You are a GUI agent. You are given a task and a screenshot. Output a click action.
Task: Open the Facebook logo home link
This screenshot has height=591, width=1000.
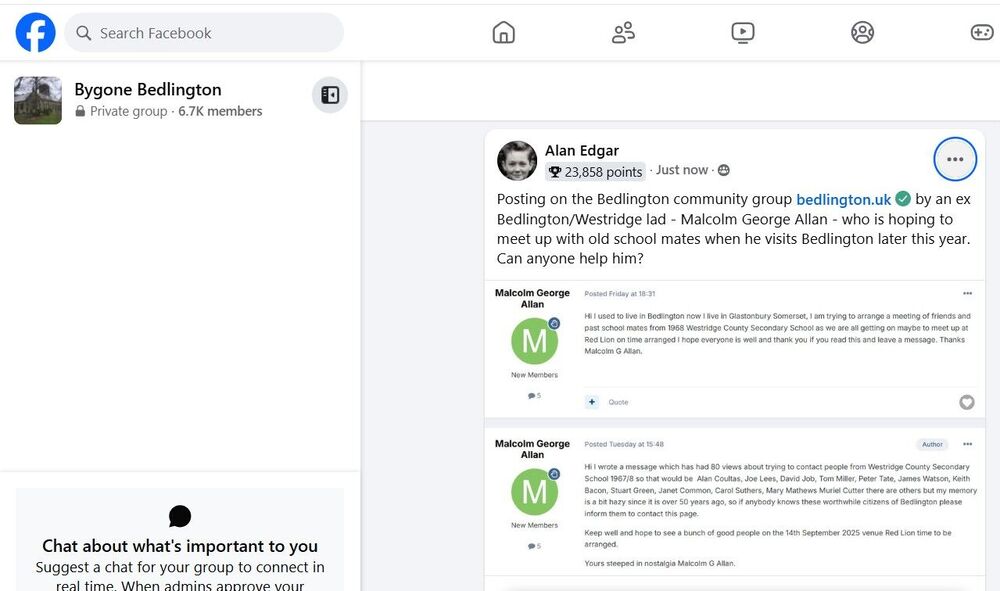(36, 33)
